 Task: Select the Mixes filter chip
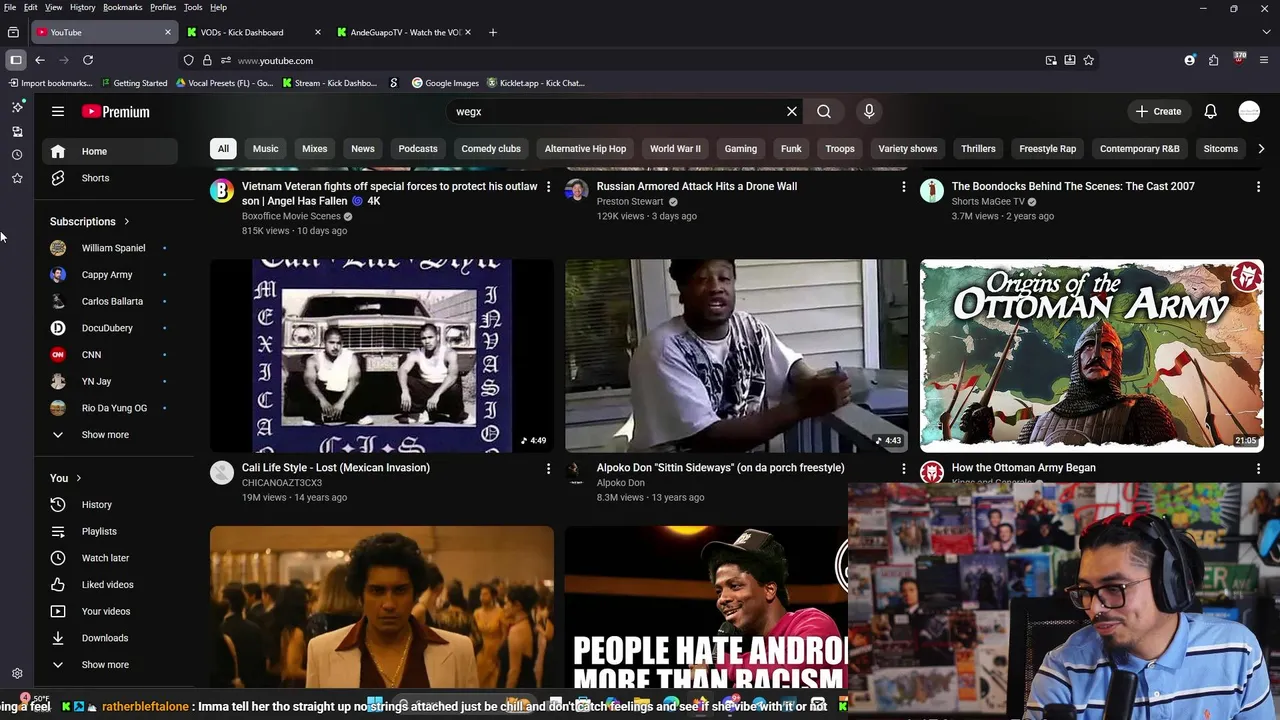point(315,149)
